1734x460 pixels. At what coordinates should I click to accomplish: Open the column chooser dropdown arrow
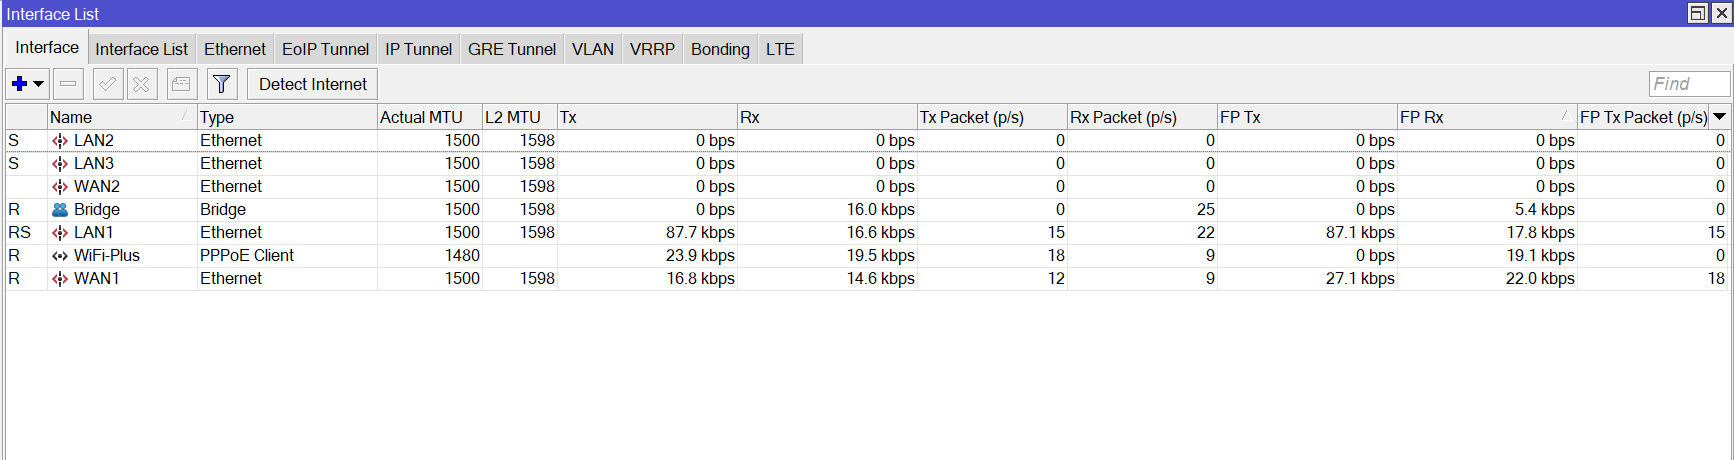click(x=1720, y=117)
